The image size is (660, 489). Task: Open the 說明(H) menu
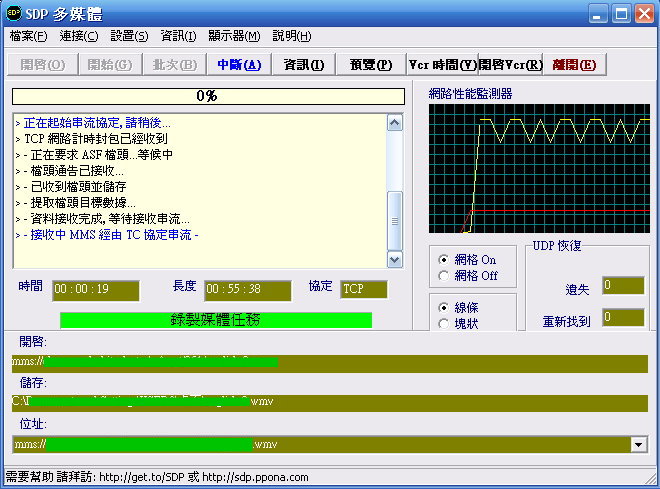(292, 36)
